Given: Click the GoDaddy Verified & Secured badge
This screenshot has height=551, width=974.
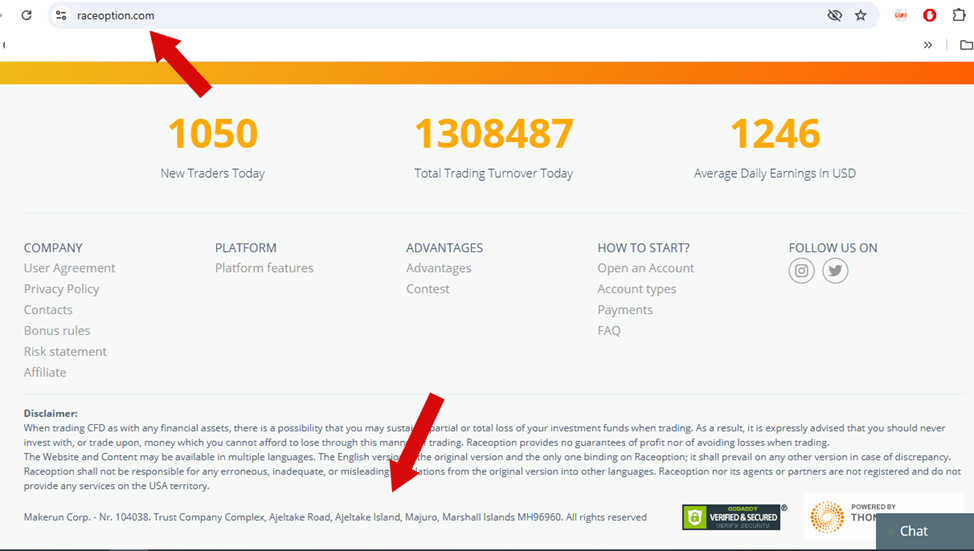Looking at the screenshot, I should (731, 517).
